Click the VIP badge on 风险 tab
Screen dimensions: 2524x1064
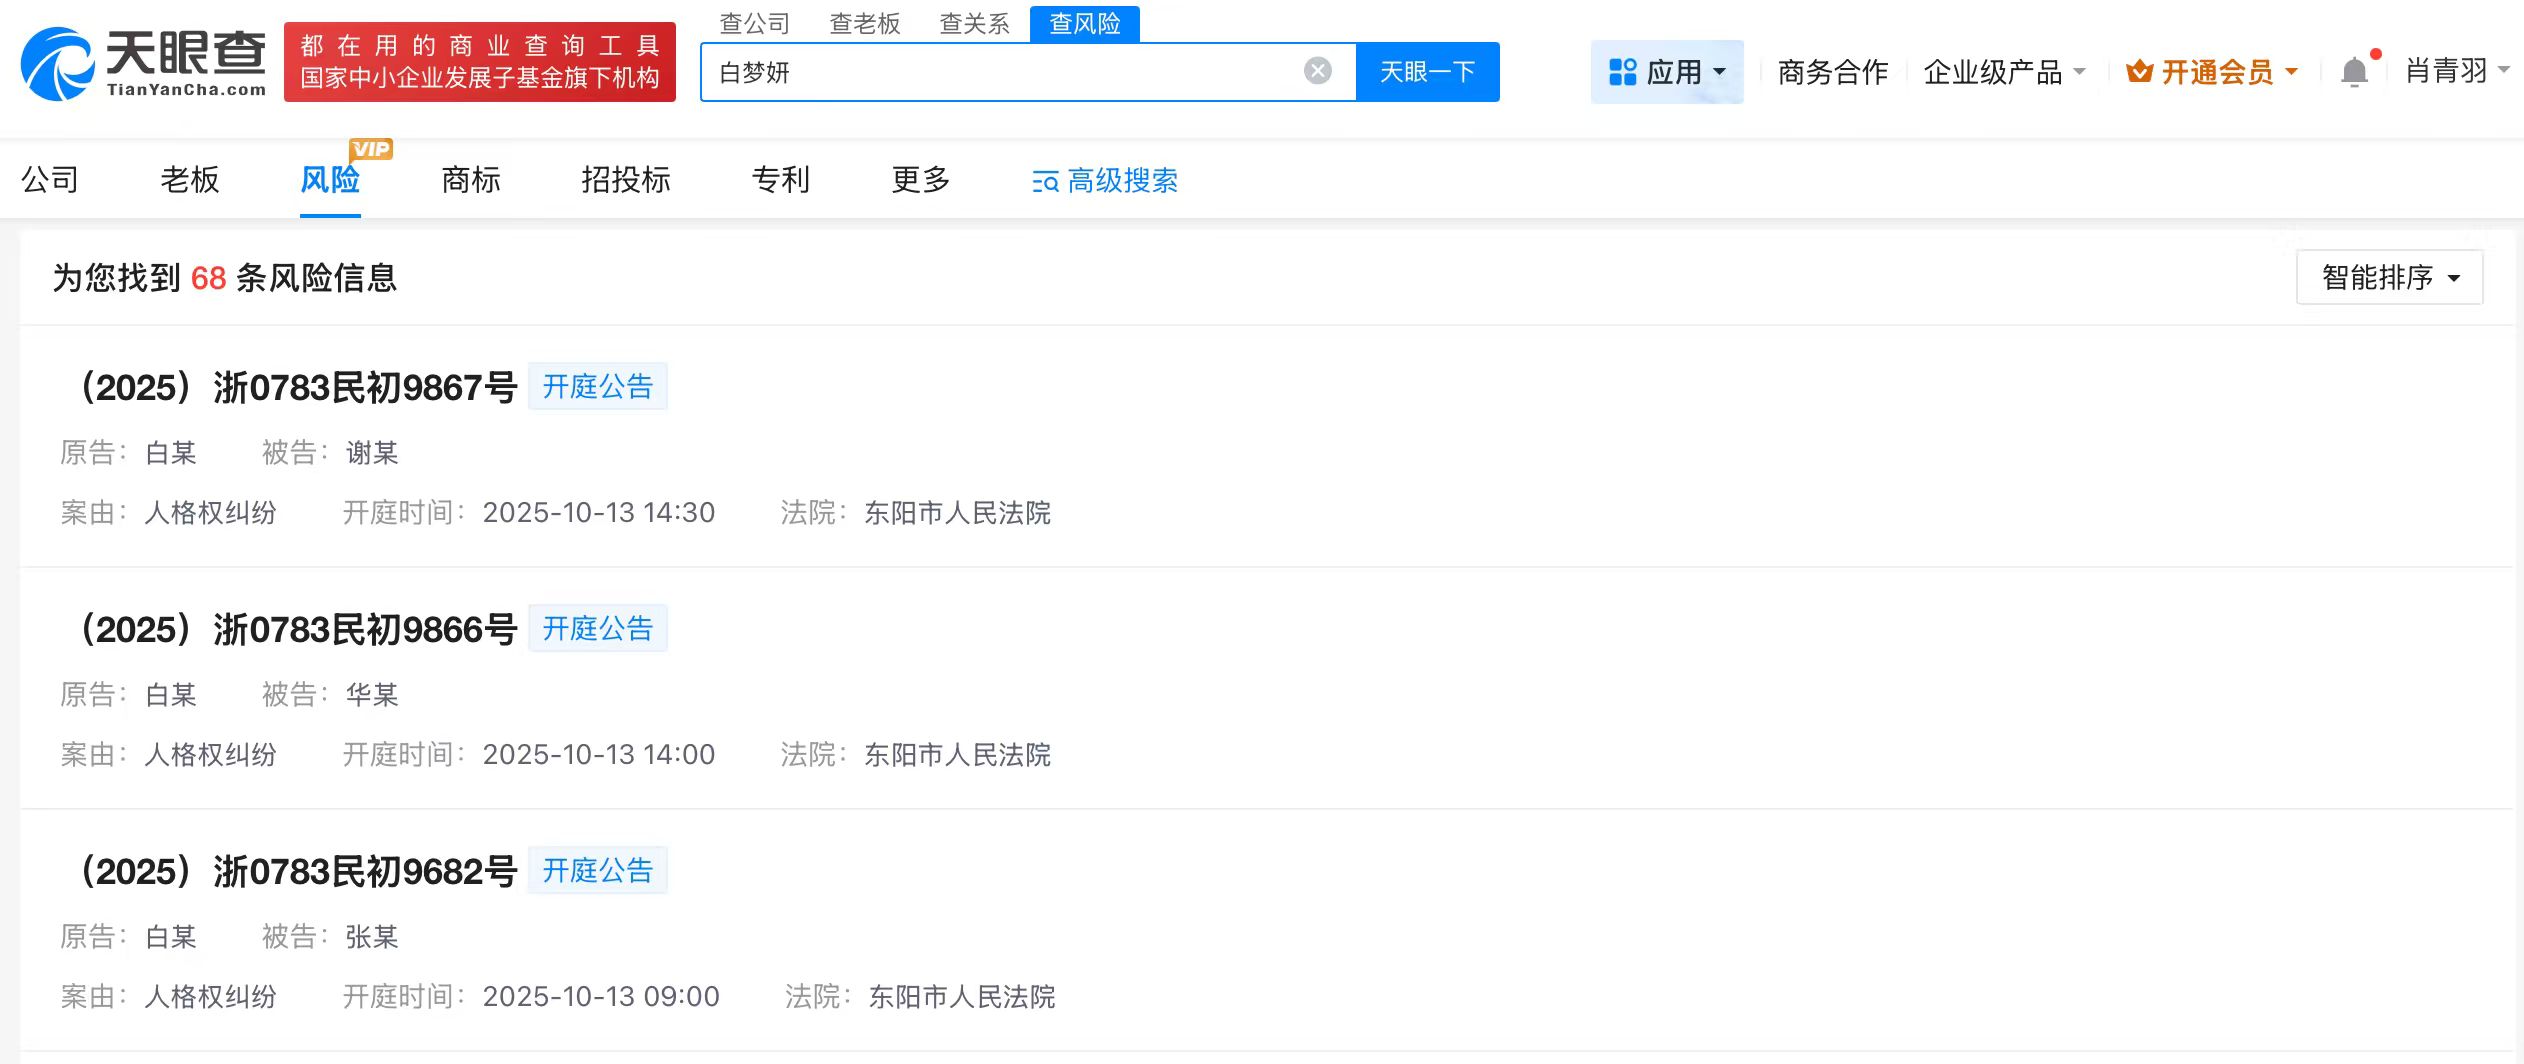click(x=371, y=149)
